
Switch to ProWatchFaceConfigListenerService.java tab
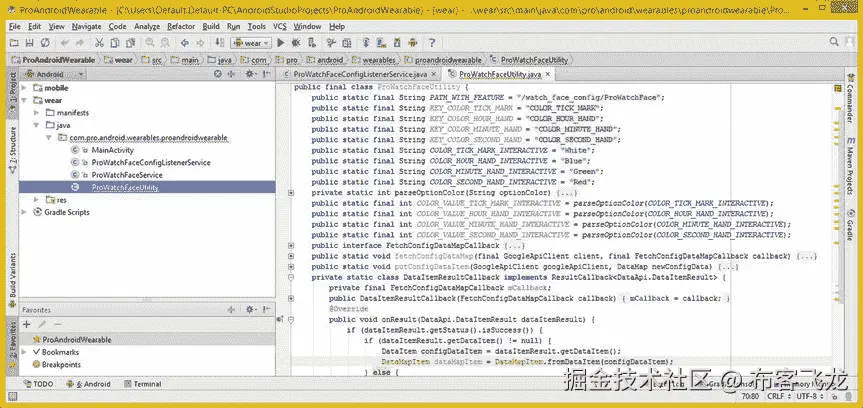pos(360,74)
